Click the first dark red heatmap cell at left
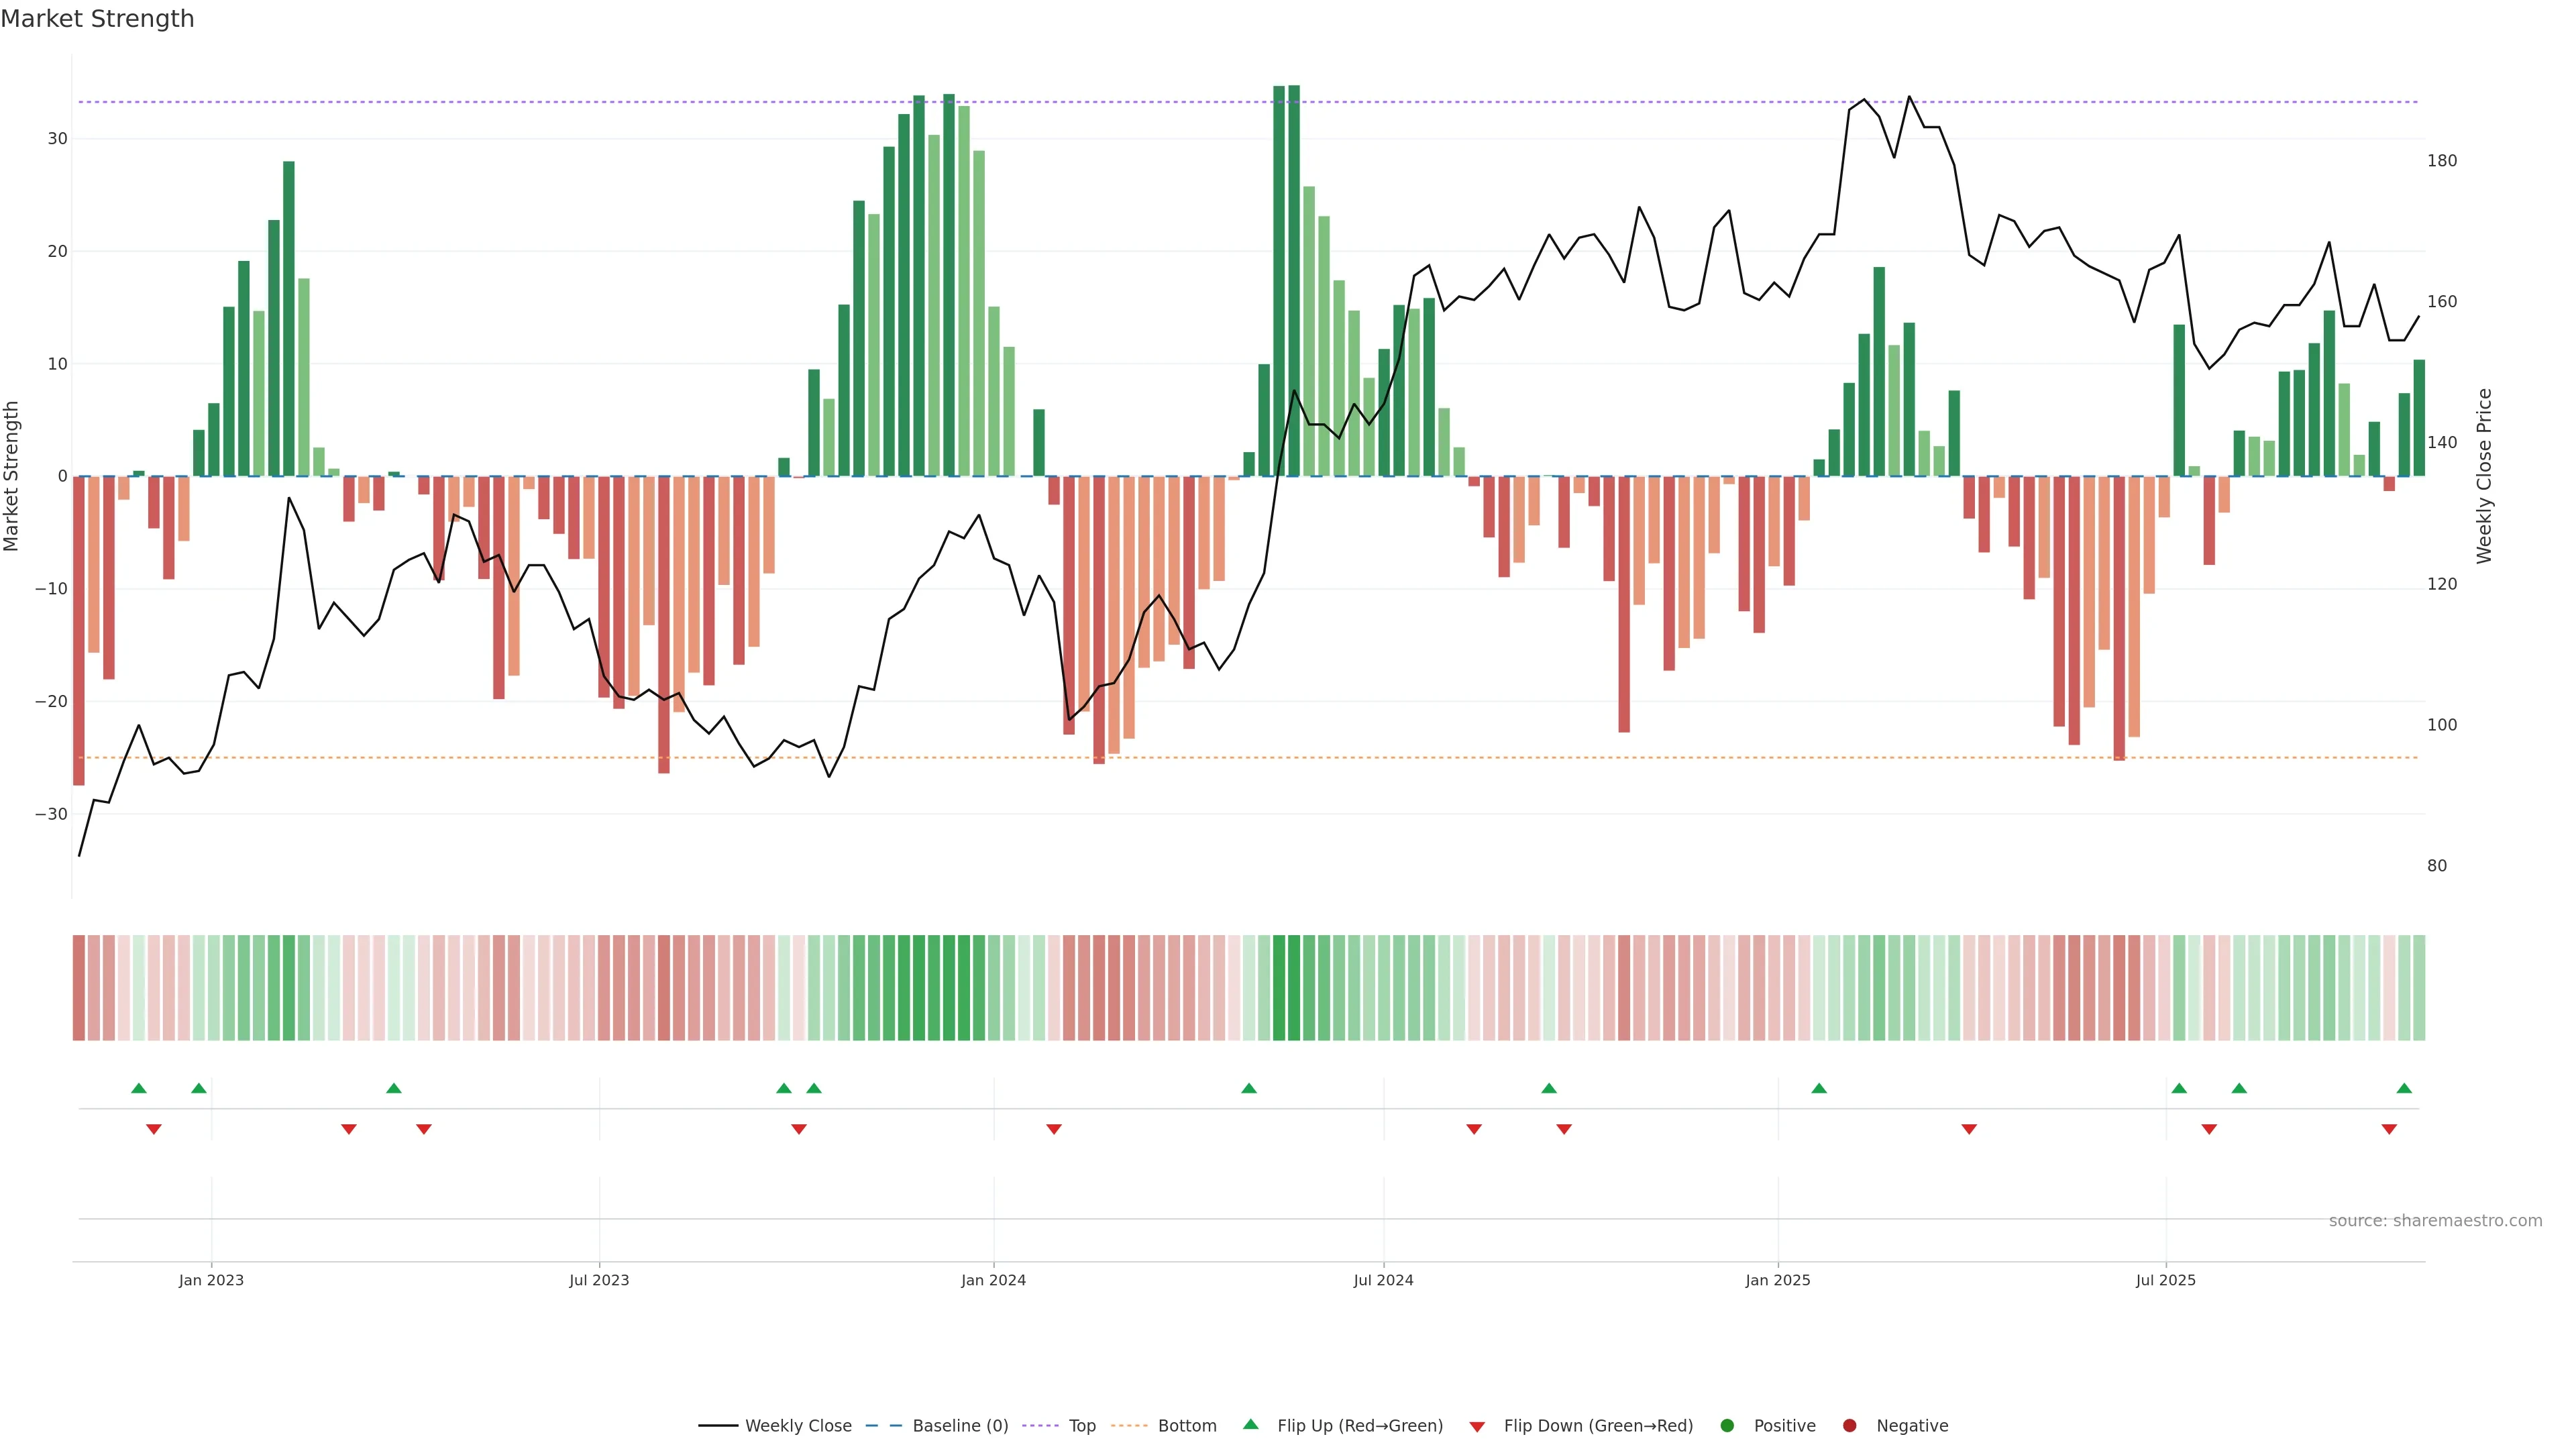2576x1449 pixels. (x=79, y=987)
